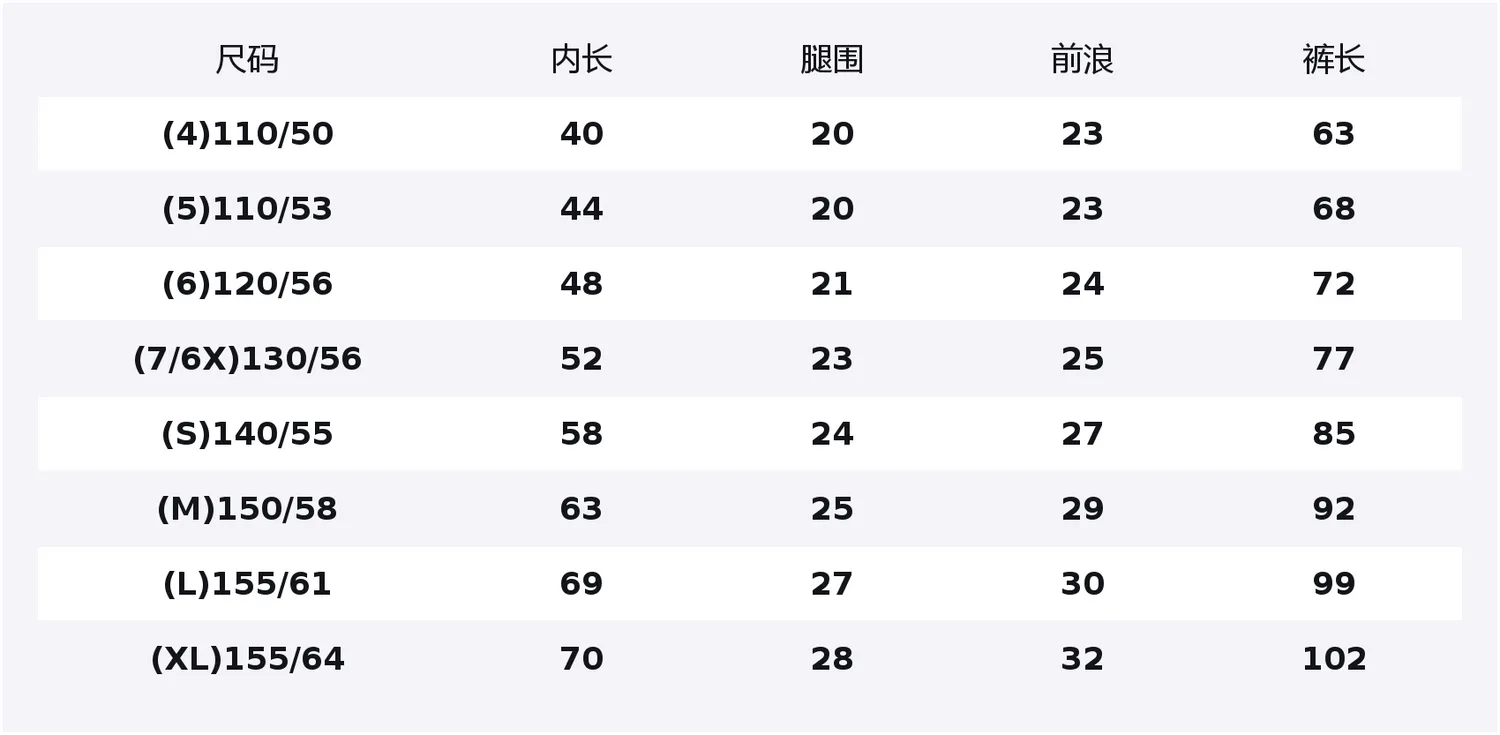Viewport: 1500px width, 735px height.
Task: Select the (4)110/50 size row label
Action: 247,134
